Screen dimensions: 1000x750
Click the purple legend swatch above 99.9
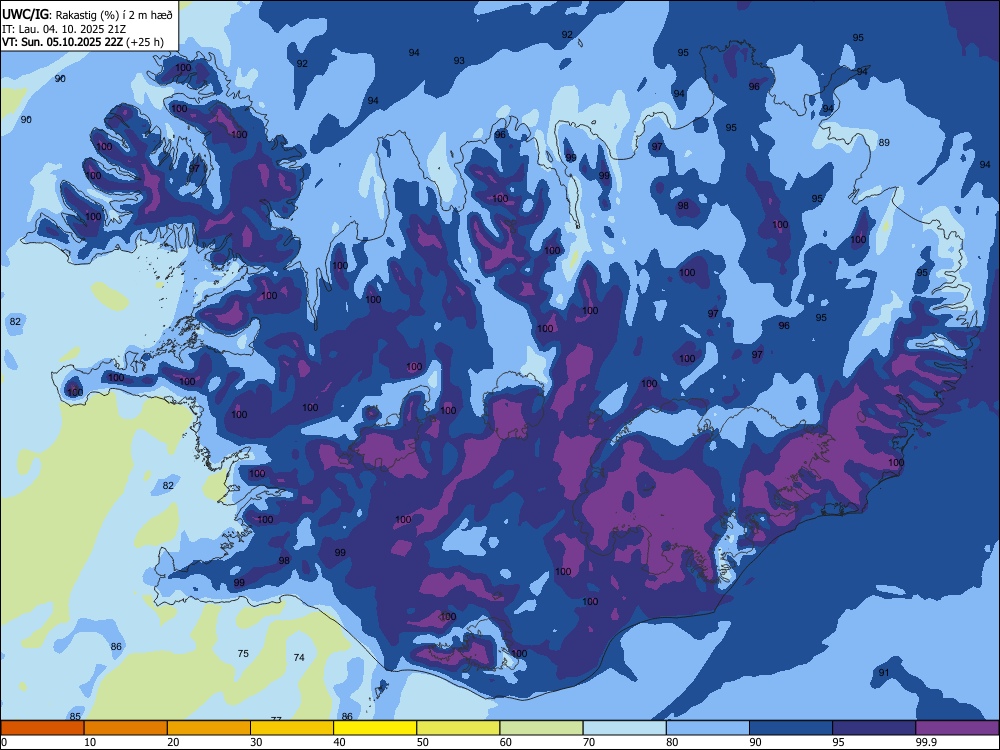(x=957, y=728)
